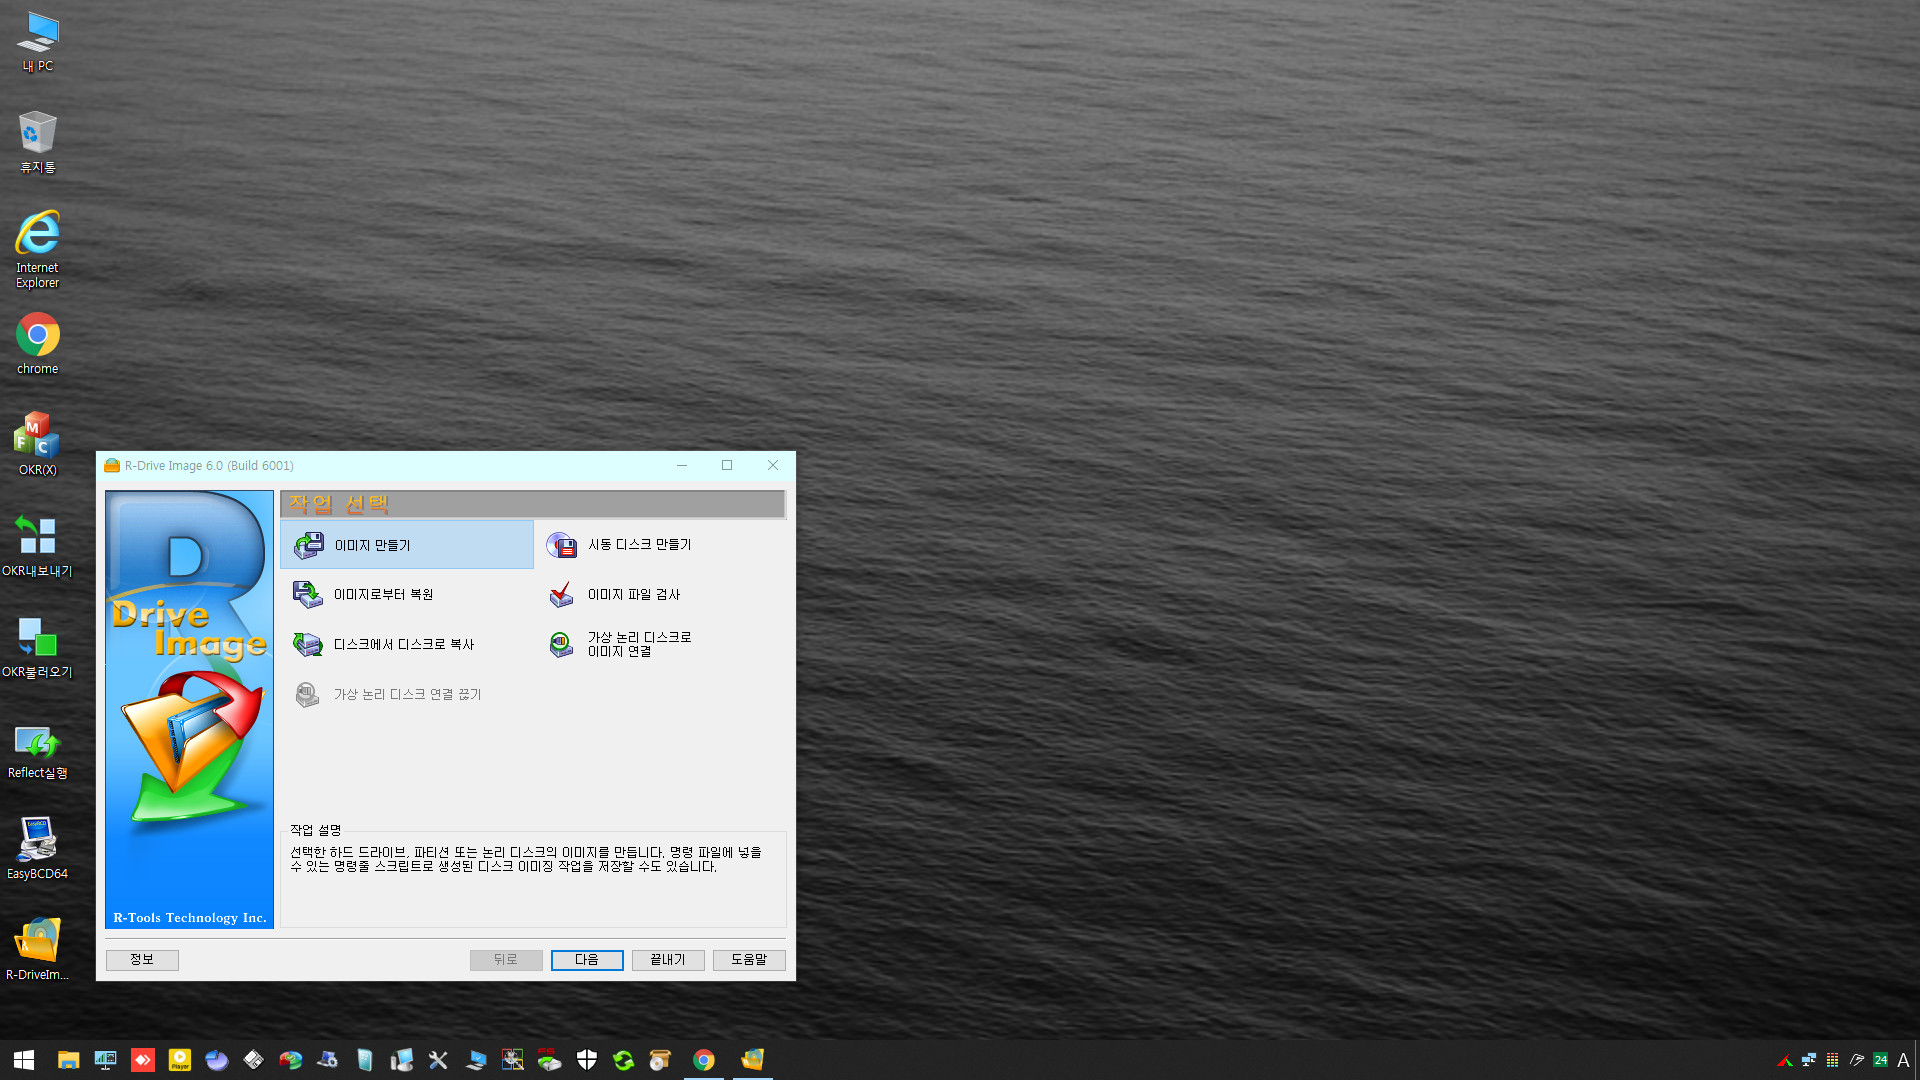Click the black-and-white shield taskbar icon
Screen dimensions: 1920x1080
[x=587, y=1060]
